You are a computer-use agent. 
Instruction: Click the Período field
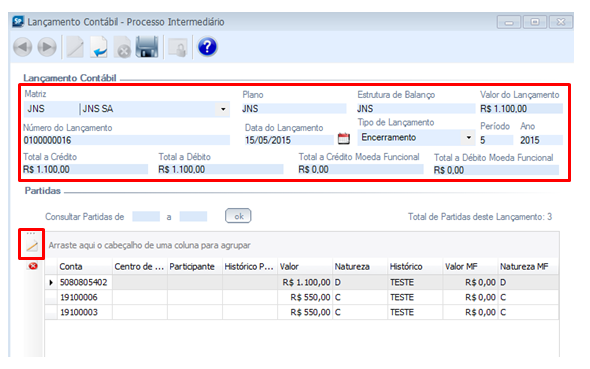click(496, 140)
